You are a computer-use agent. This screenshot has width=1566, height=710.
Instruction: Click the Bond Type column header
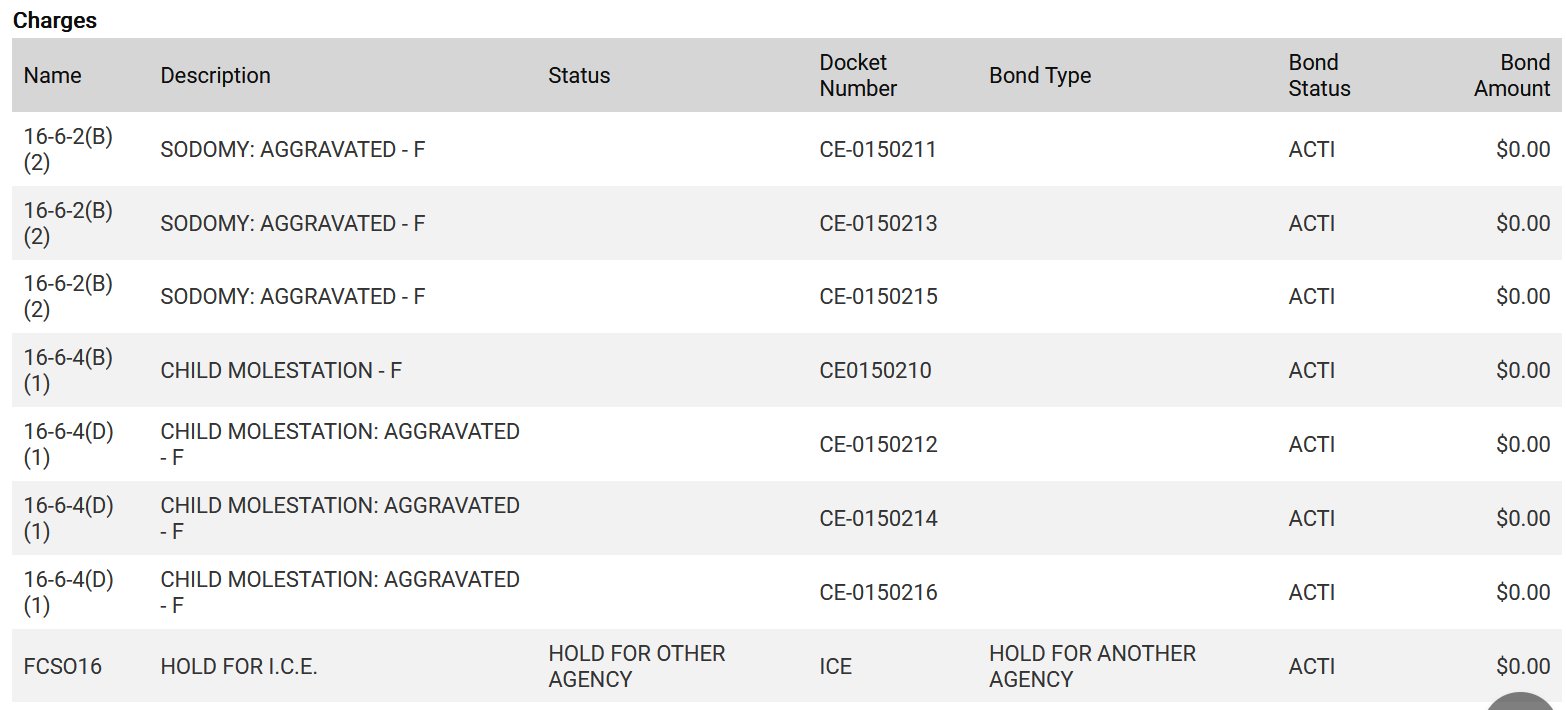pos(1040,75)
